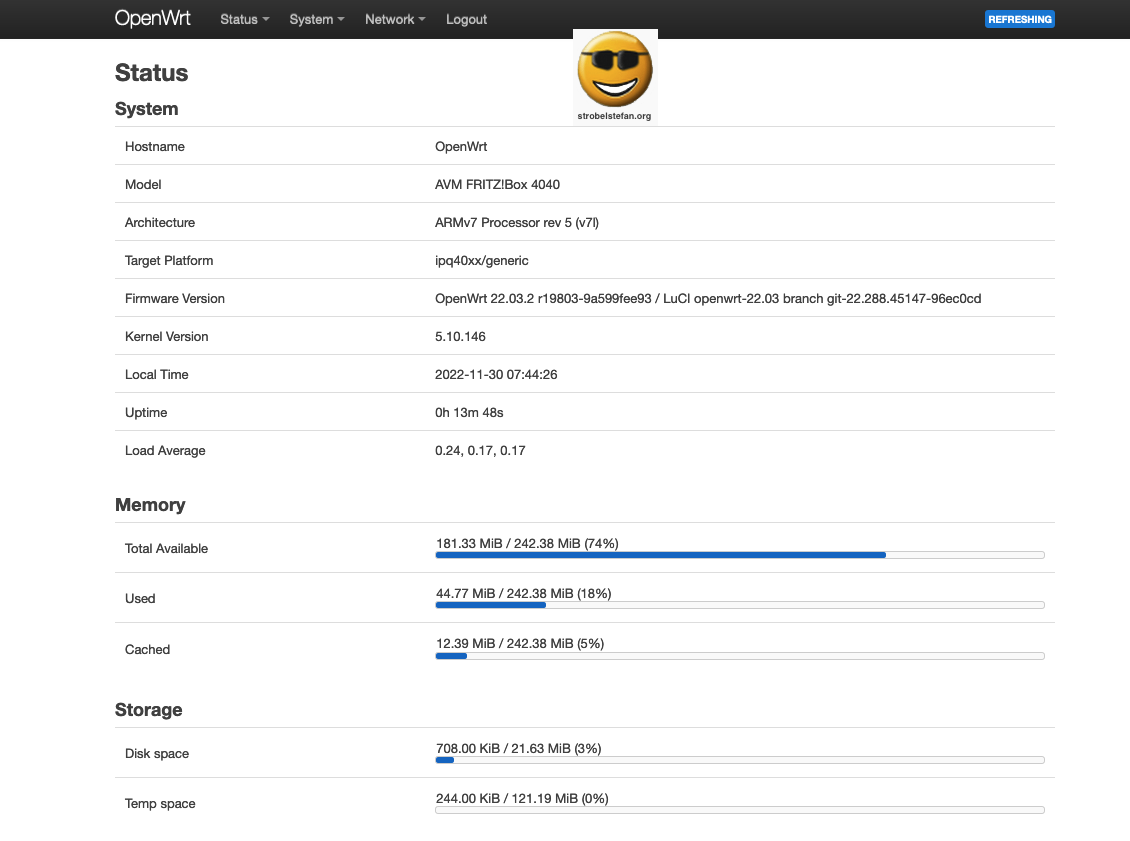Click the Cached memory progress bar
The height and width of the screenshot is (841, 1130).
tap(739, 655)
